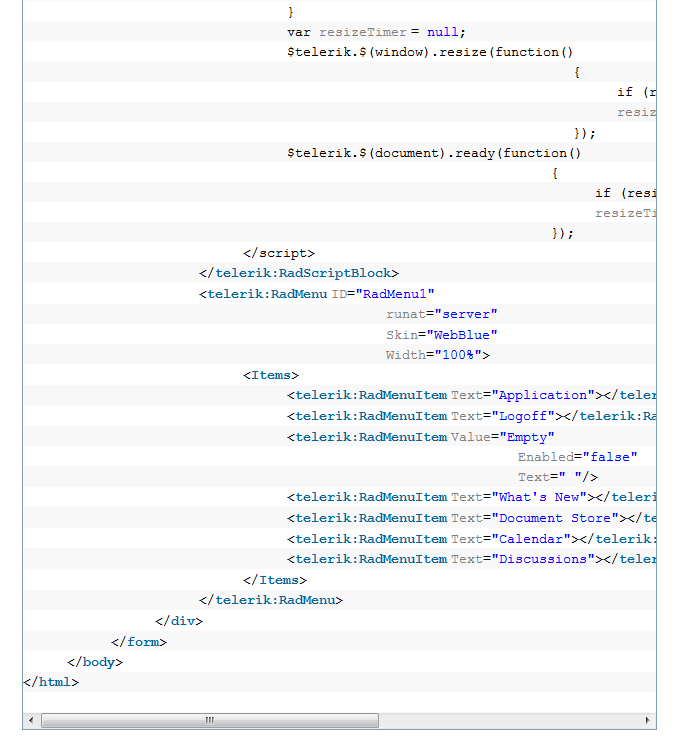Click the horizontal scrollbar left arrow
The image size is (685, 737).
[31, 720]
